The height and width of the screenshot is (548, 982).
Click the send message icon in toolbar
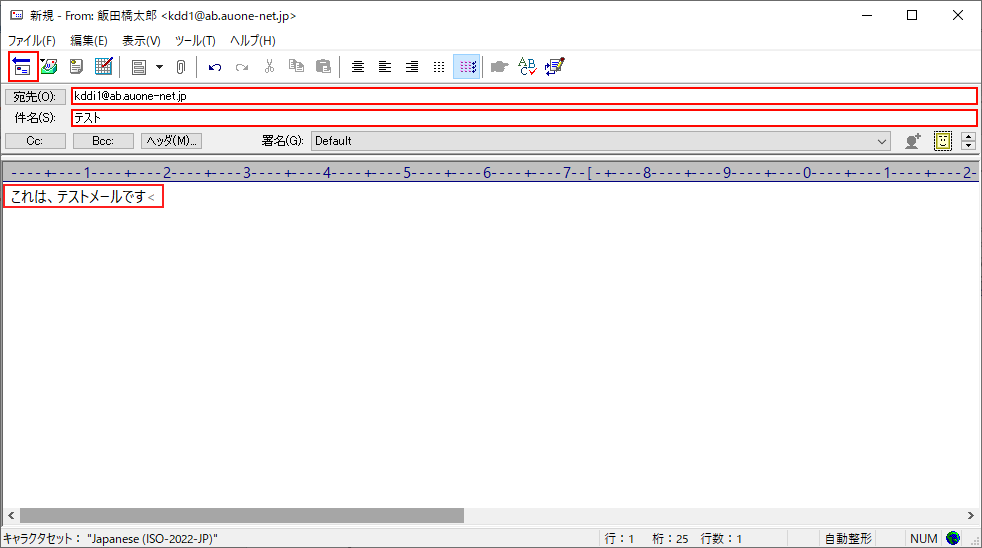(x=23, y=66)
